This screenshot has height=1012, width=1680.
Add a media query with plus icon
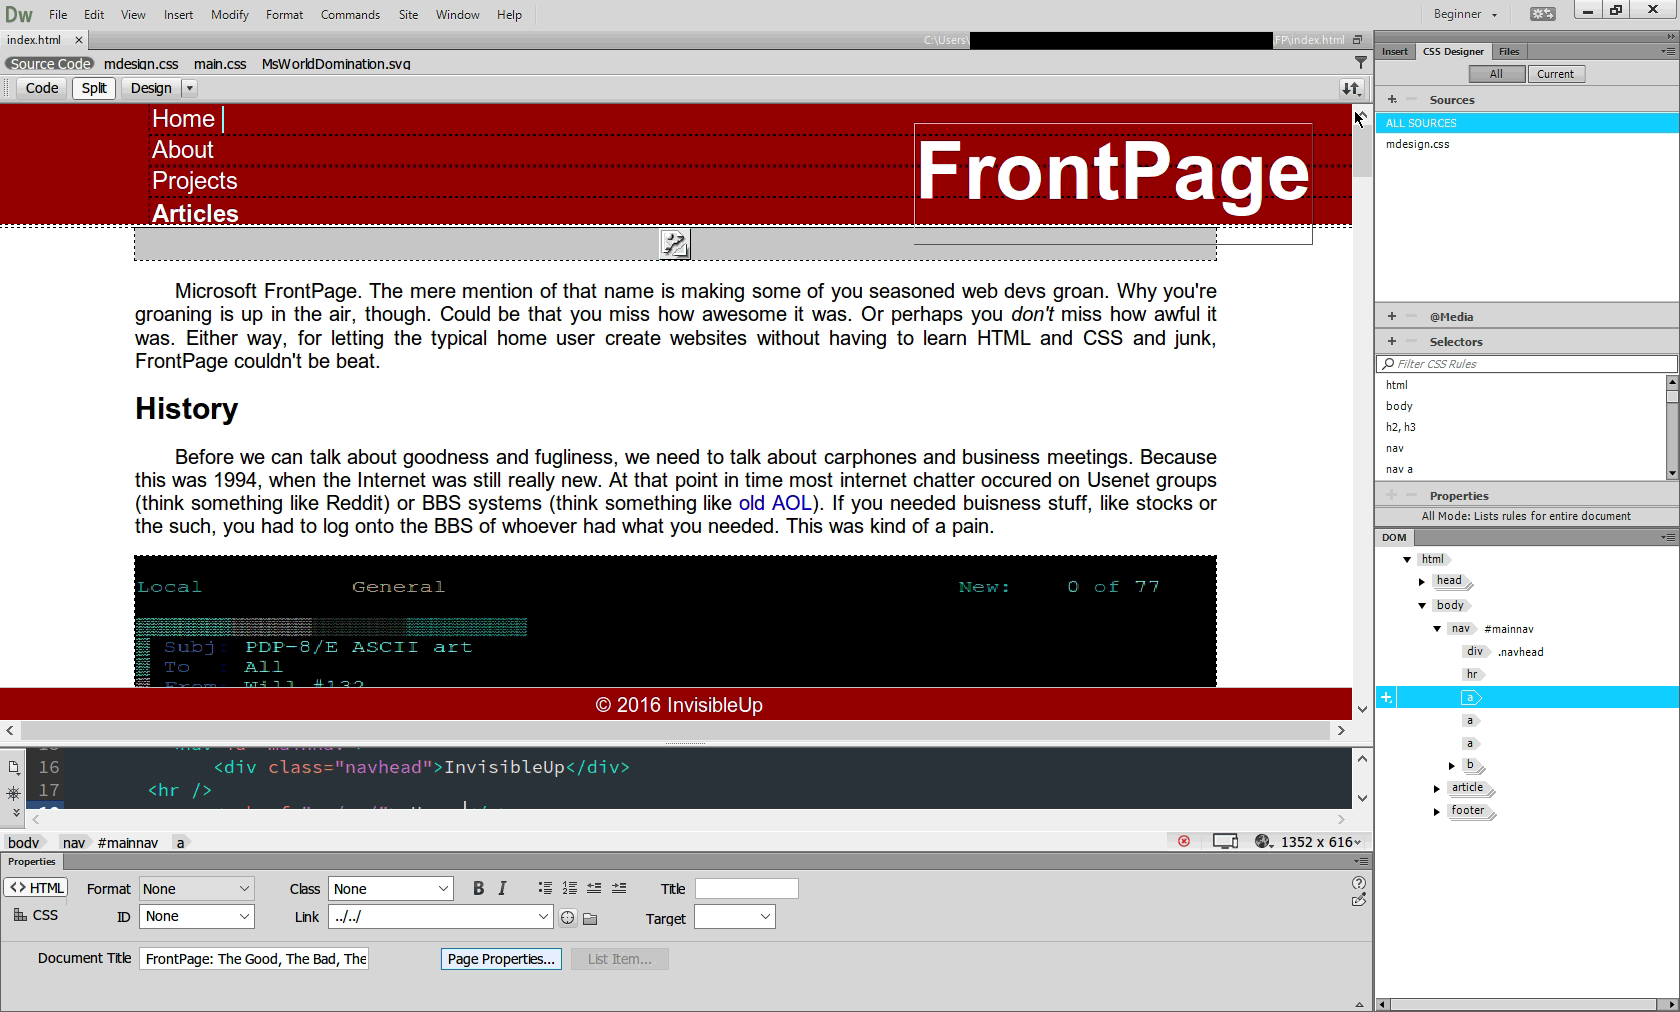[1392, 316]
